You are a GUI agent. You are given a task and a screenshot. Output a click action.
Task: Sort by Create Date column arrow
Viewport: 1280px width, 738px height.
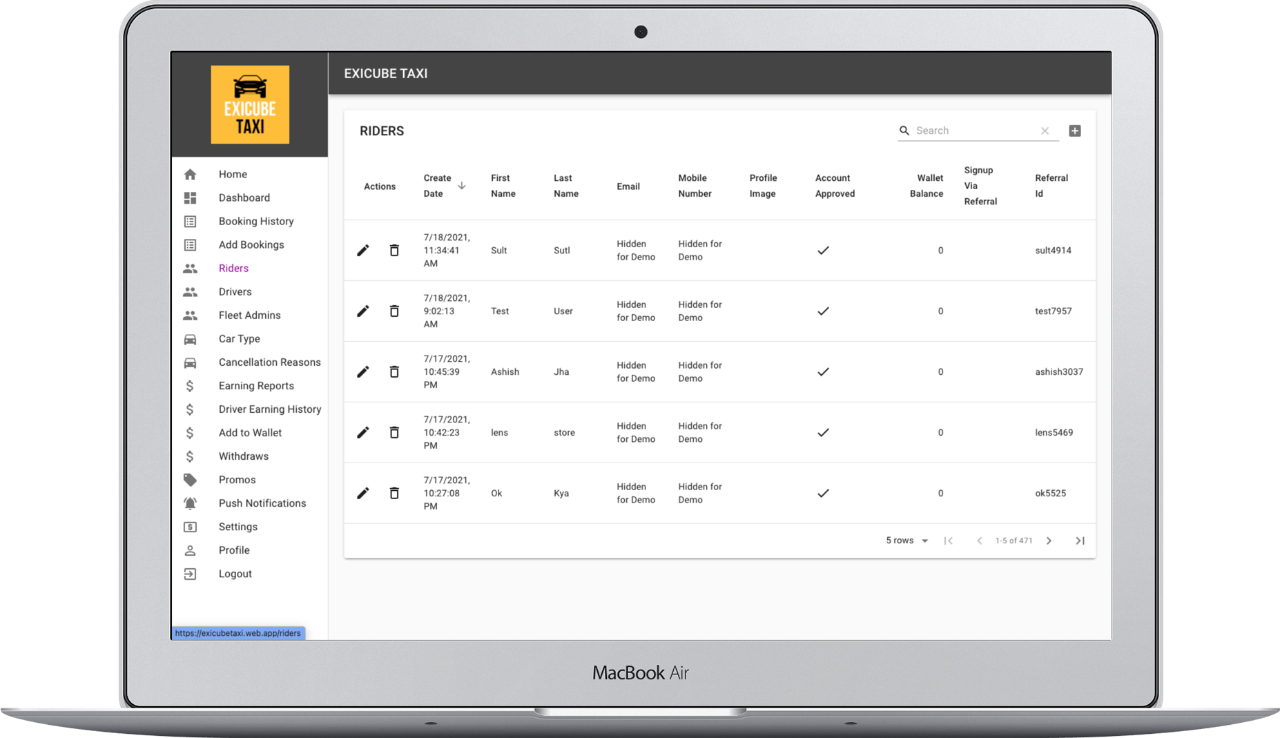pos(461,185)
